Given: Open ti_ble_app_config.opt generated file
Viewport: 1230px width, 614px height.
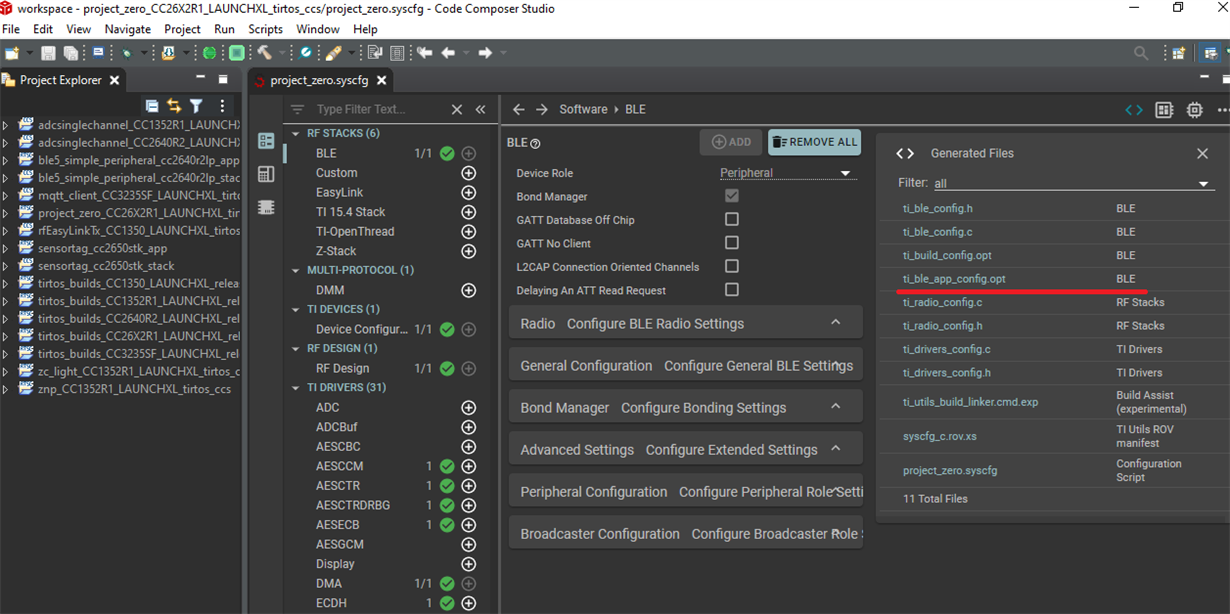Looking at the screenshot, I should coord(954,279).
